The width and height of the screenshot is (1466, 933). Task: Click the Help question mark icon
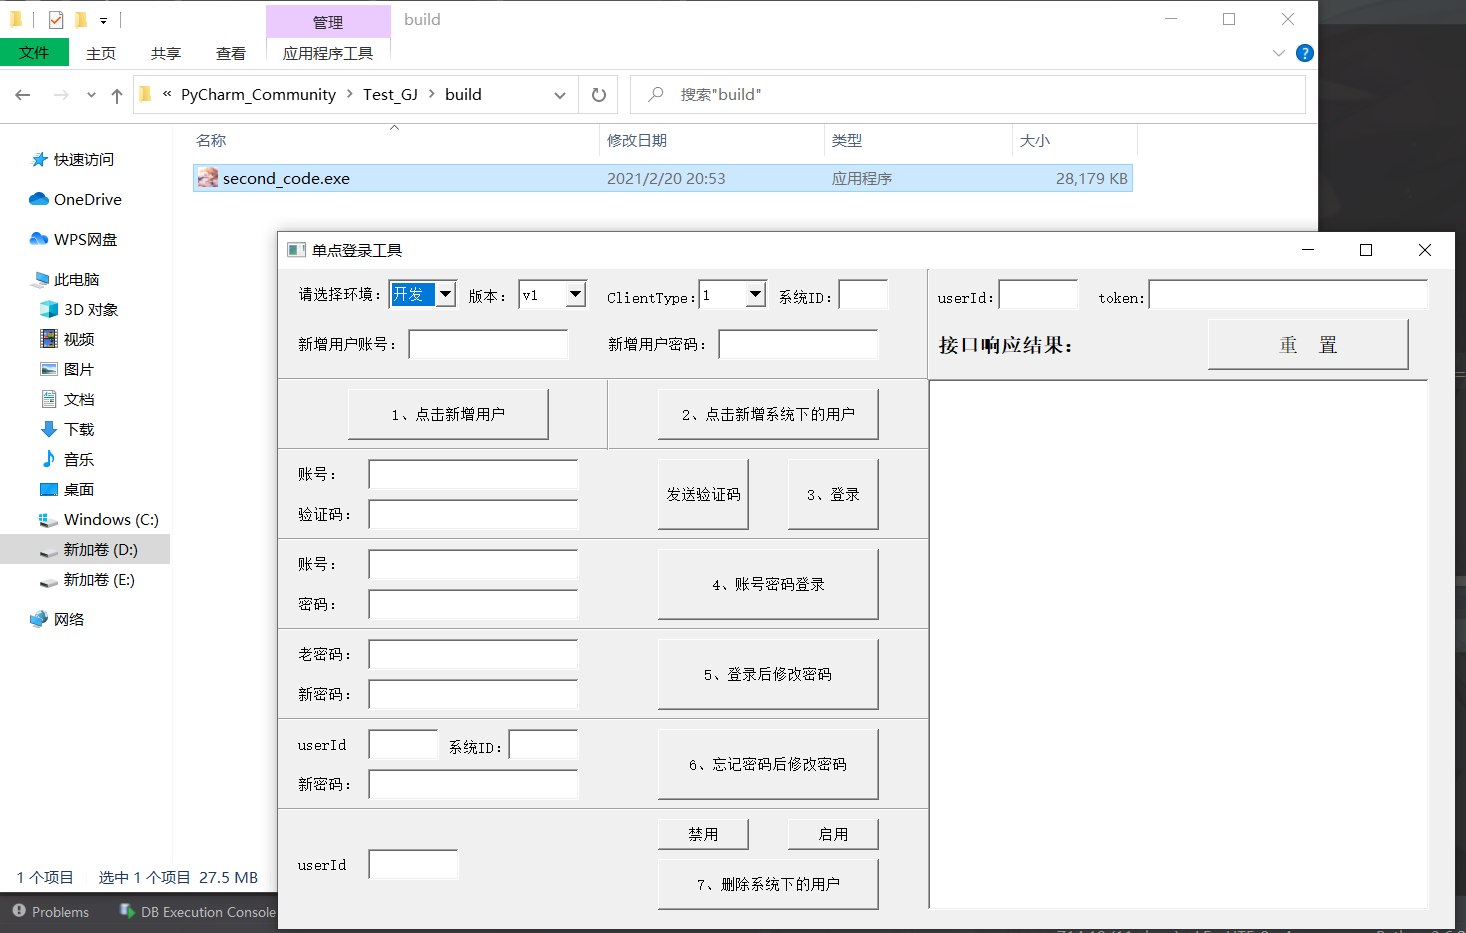click(x=1305, y=53)
